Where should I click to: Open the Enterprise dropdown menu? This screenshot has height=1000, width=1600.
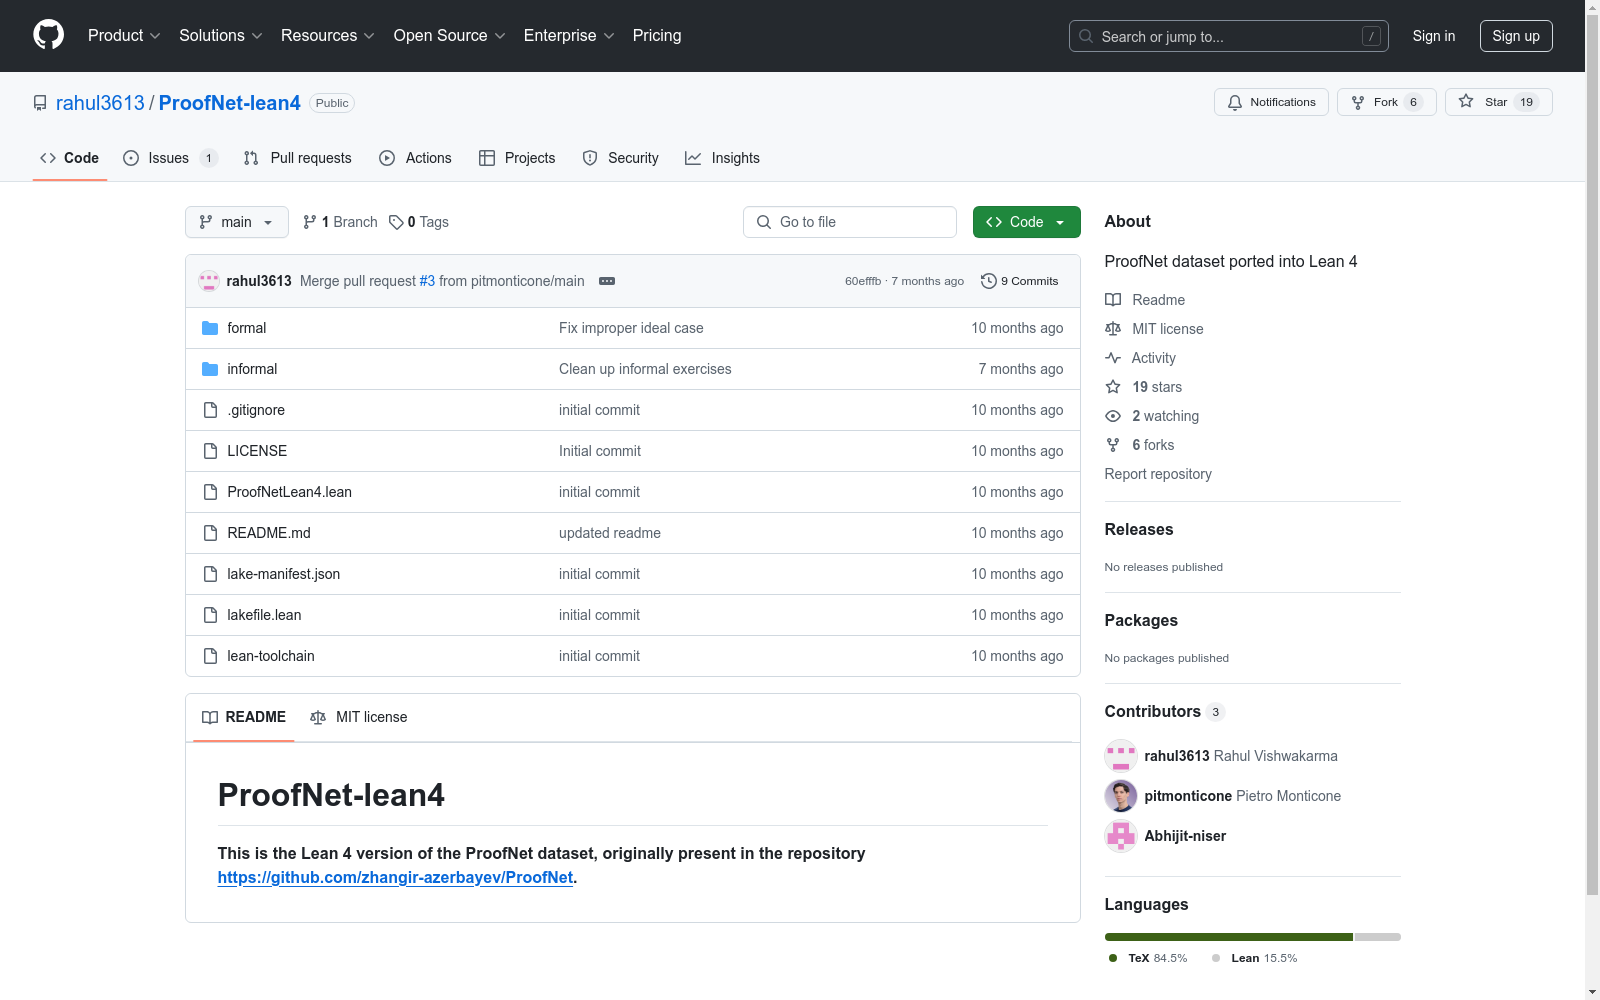(569, 36)
